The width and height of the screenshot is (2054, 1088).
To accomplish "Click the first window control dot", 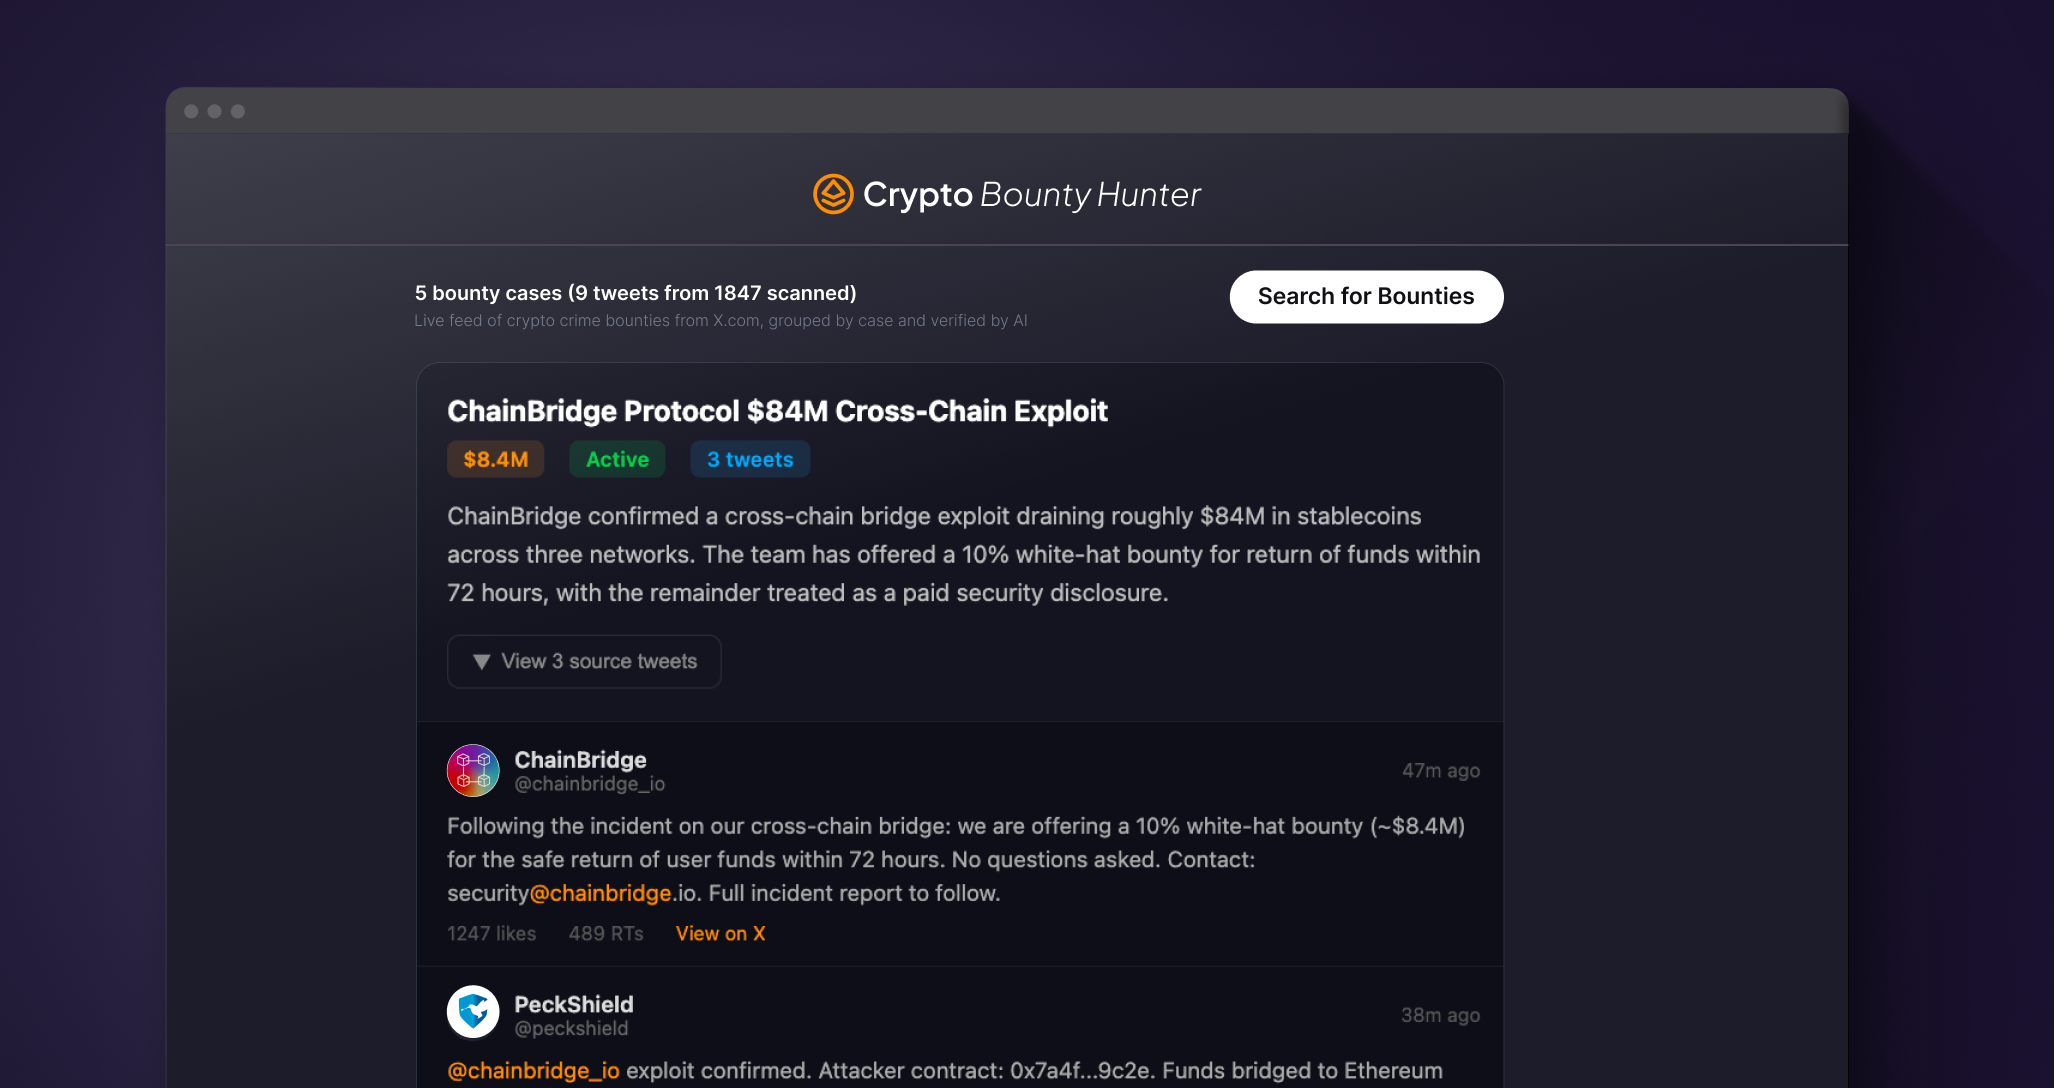I will 191,111.
